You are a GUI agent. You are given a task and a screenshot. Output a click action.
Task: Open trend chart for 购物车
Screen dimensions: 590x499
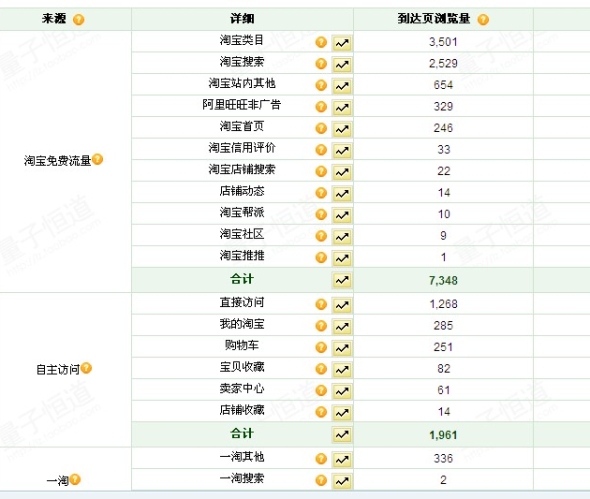342,348
